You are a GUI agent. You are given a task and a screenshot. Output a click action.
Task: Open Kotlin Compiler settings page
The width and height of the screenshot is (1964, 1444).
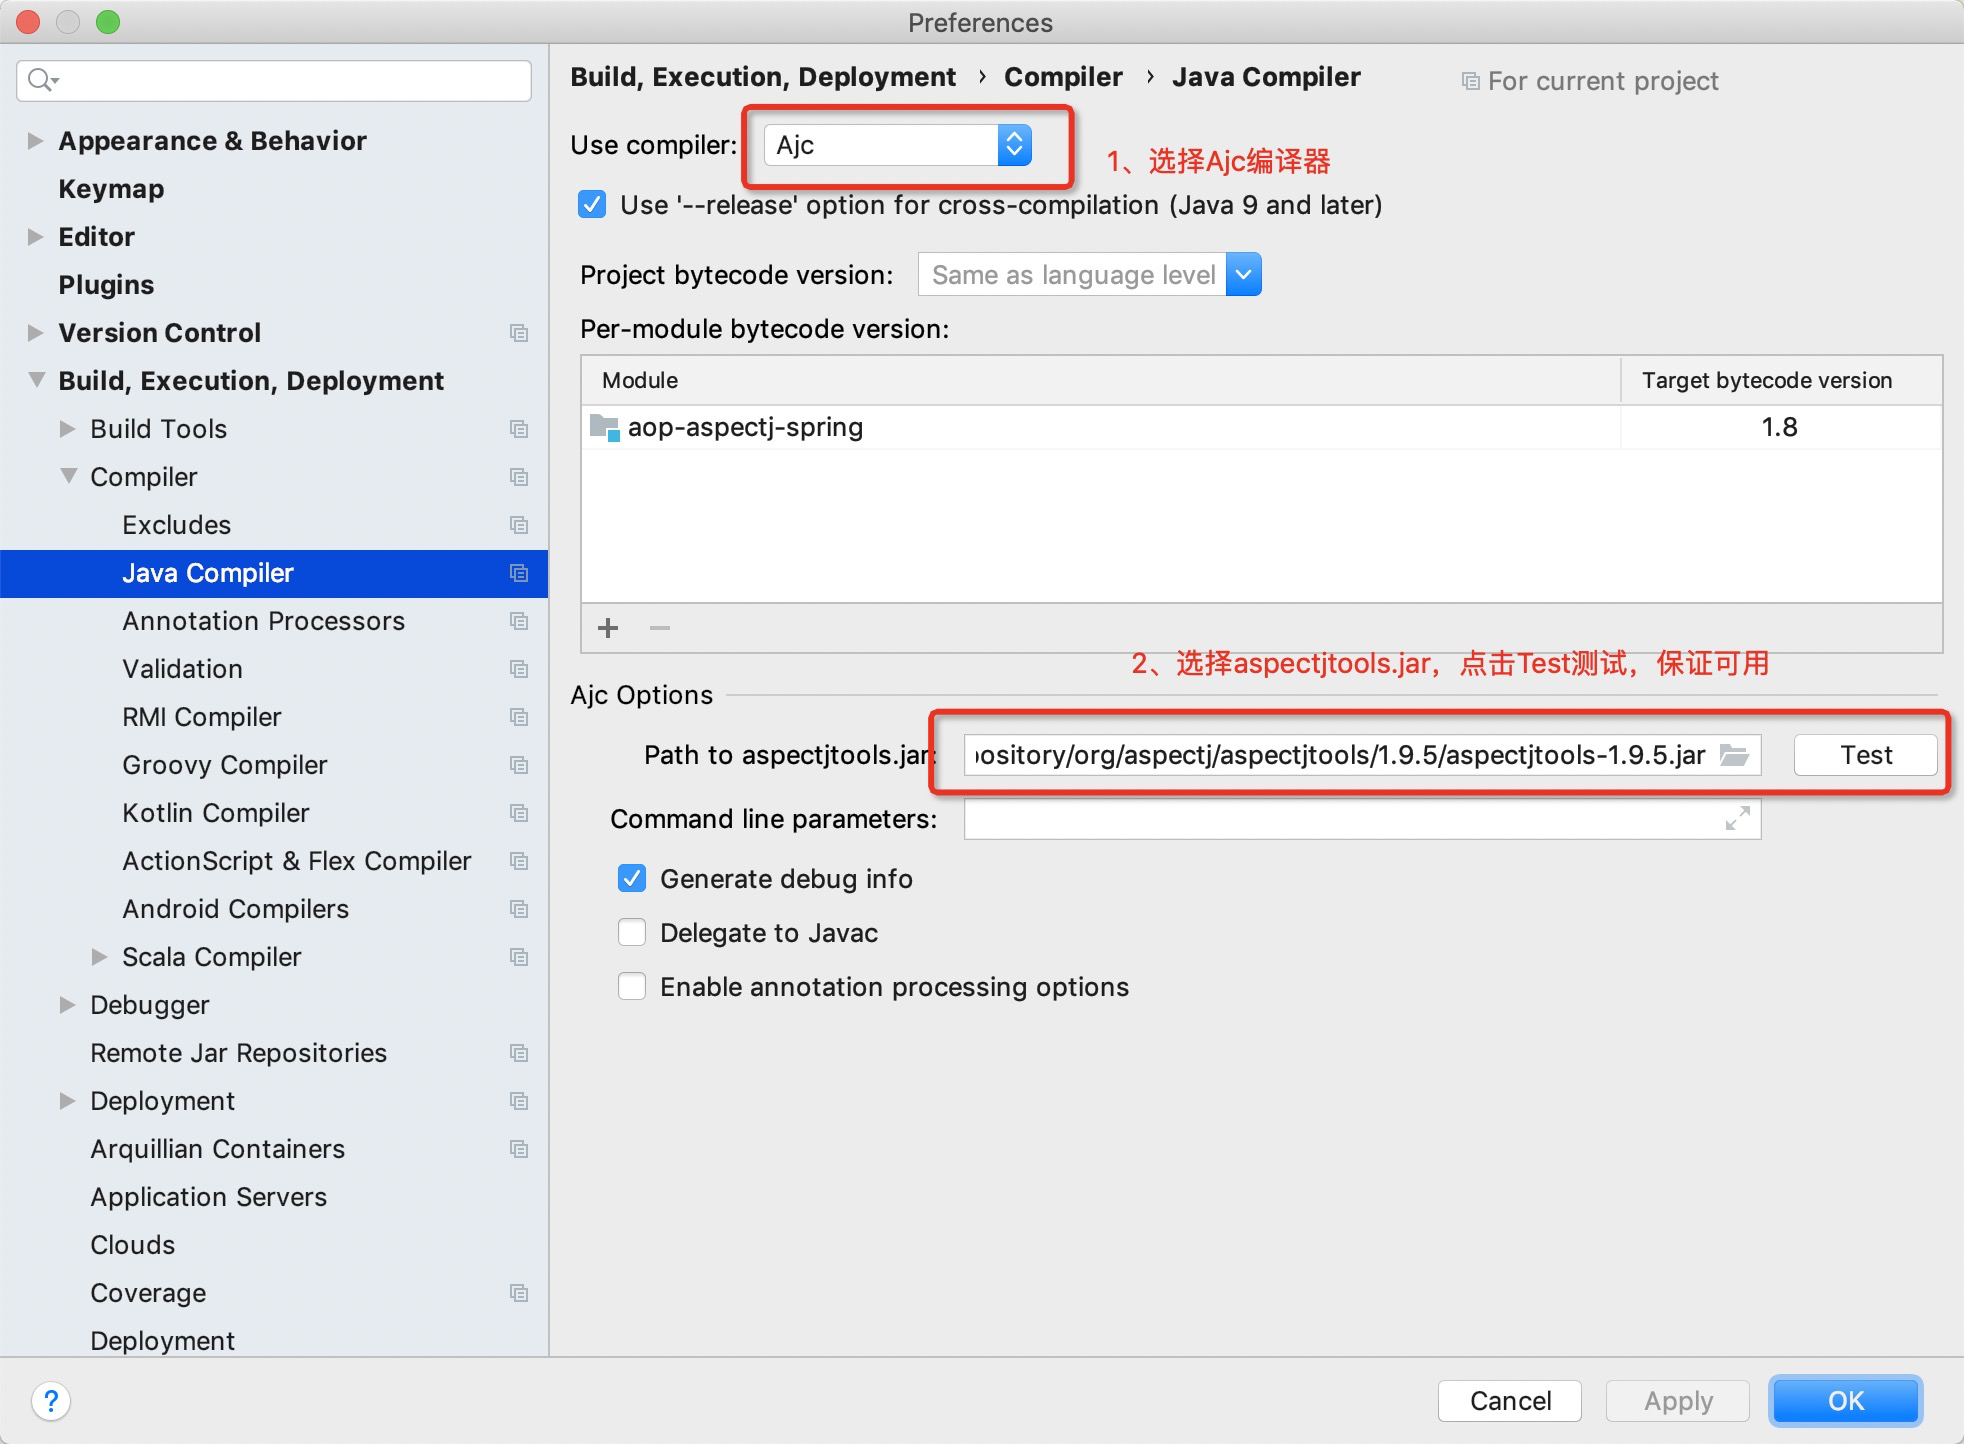coord(215,813)
